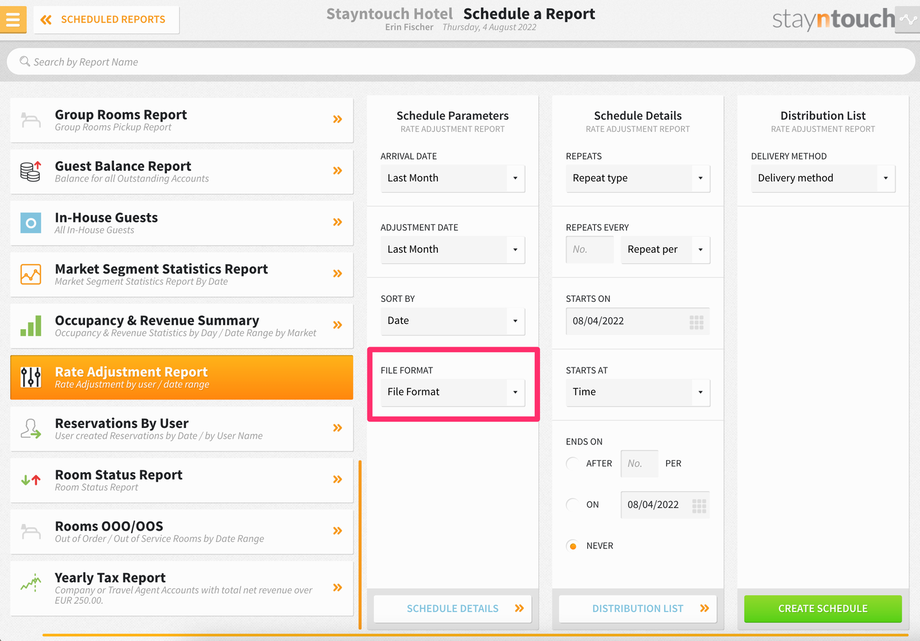Select Guest Balance Report title
The image size is (920, 641).
coord(123,166)
